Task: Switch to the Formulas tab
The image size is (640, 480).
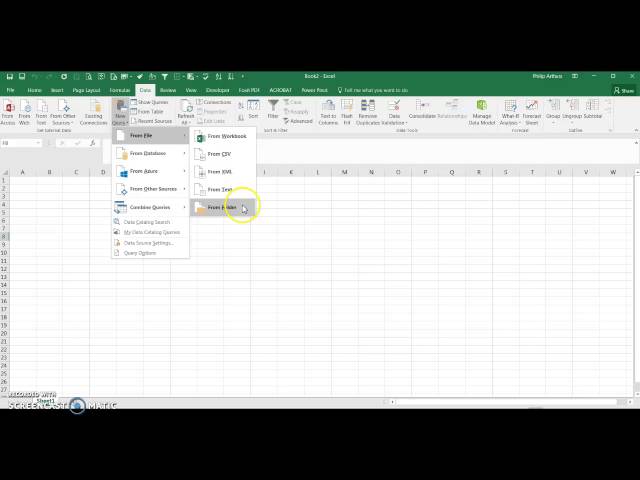Action: 120,90
